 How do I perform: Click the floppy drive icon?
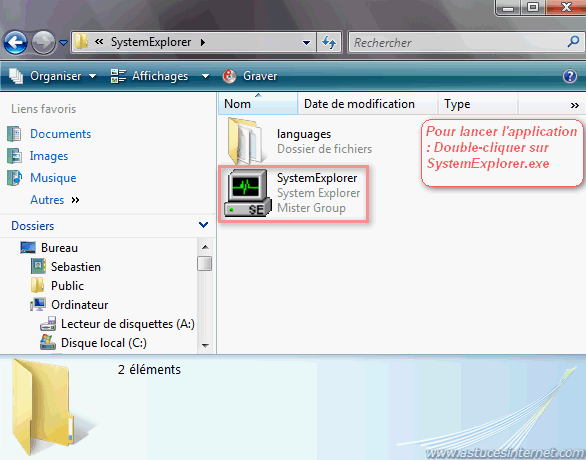click(48, 324)
